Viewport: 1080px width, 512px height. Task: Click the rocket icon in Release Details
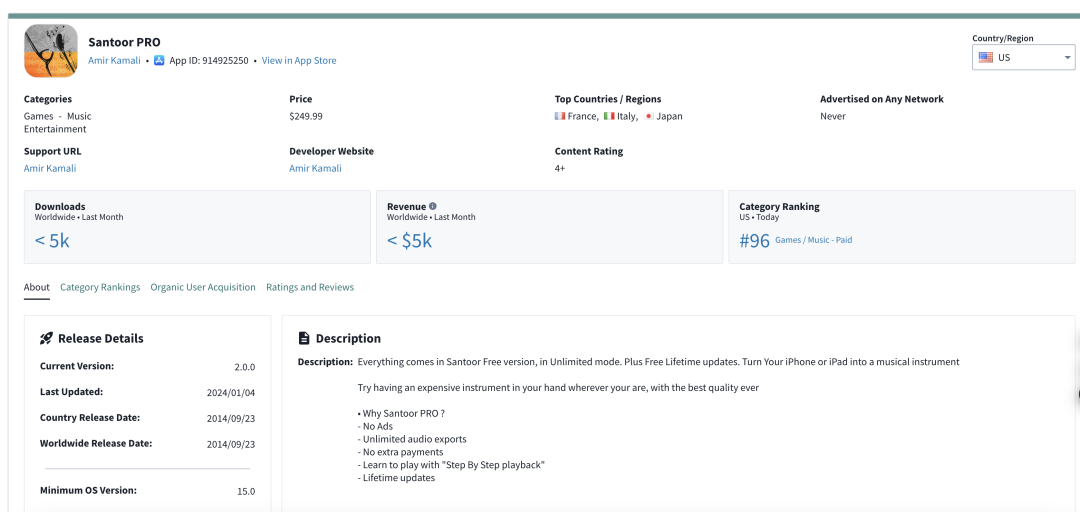pos(46,338)
